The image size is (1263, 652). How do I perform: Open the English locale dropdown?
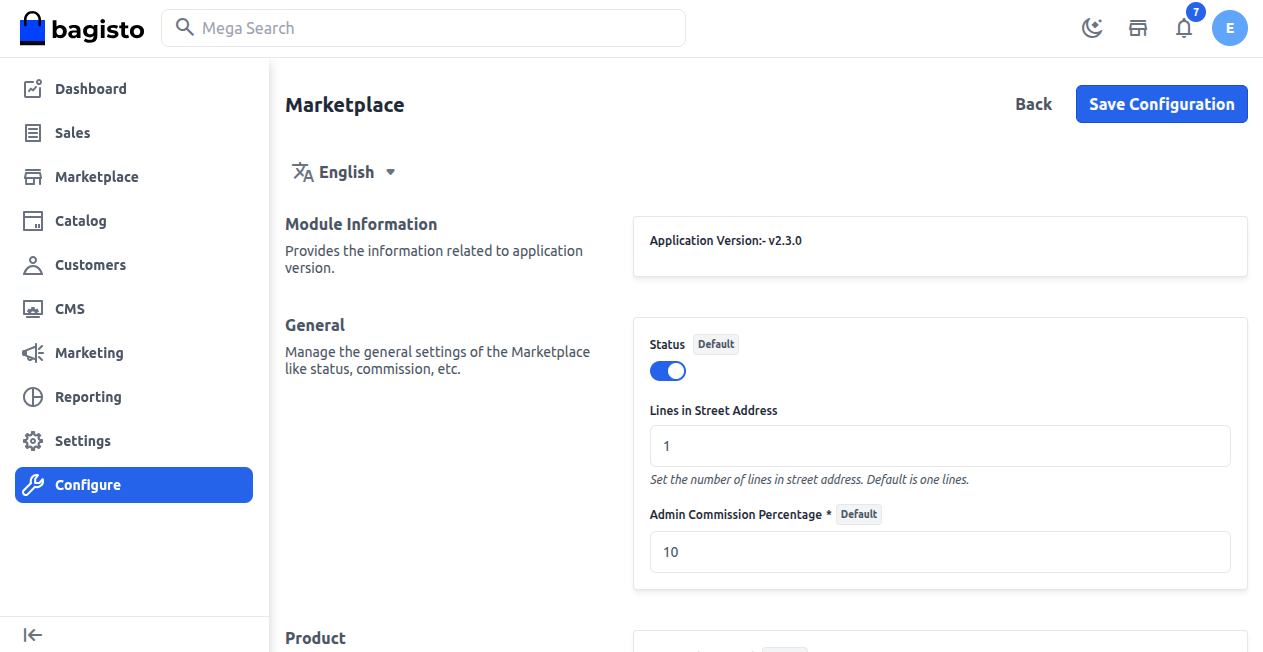coord(344,171)
